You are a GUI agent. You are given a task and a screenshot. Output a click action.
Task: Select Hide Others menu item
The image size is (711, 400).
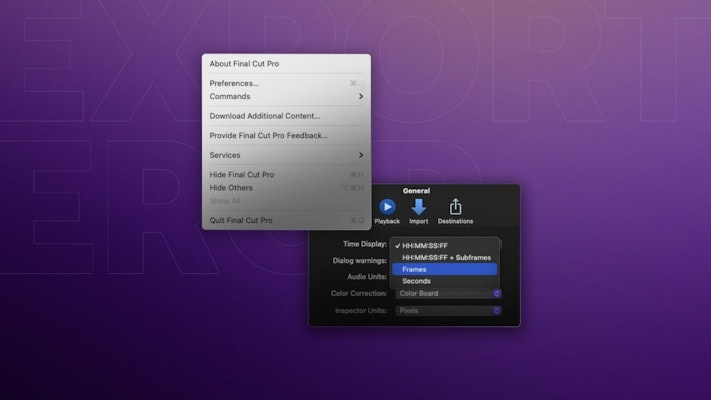click(x=231, y=187)
